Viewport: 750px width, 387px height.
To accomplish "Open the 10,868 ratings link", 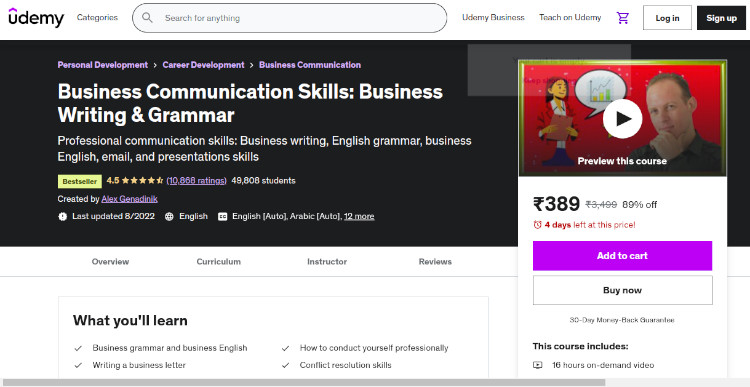I will (197, 181).
